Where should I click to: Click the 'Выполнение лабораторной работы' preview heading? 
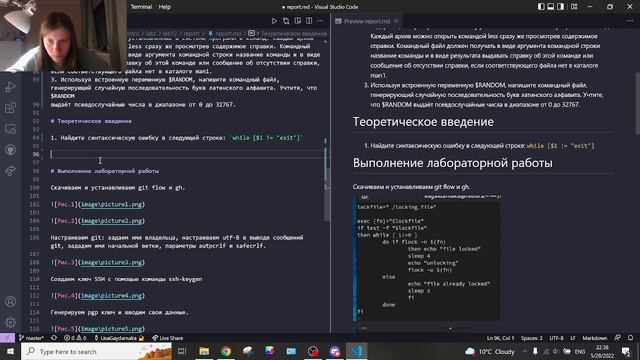pos(453,163)
